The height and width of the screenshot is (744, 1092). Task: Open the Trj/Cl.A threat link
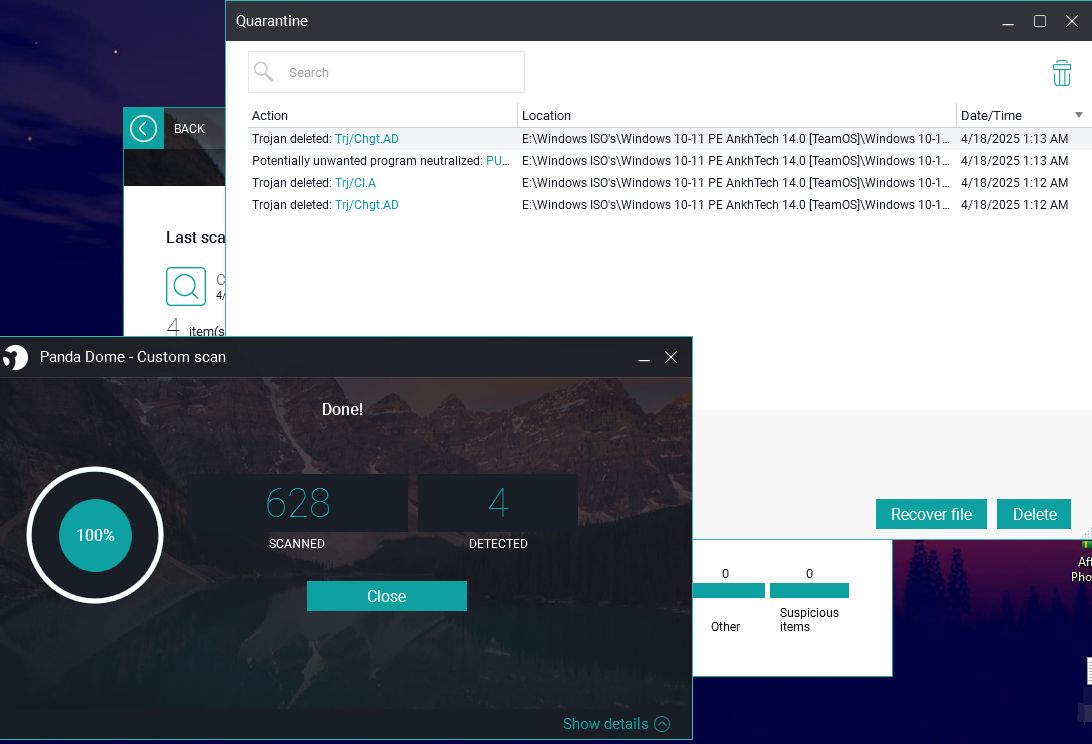(355, 183)
